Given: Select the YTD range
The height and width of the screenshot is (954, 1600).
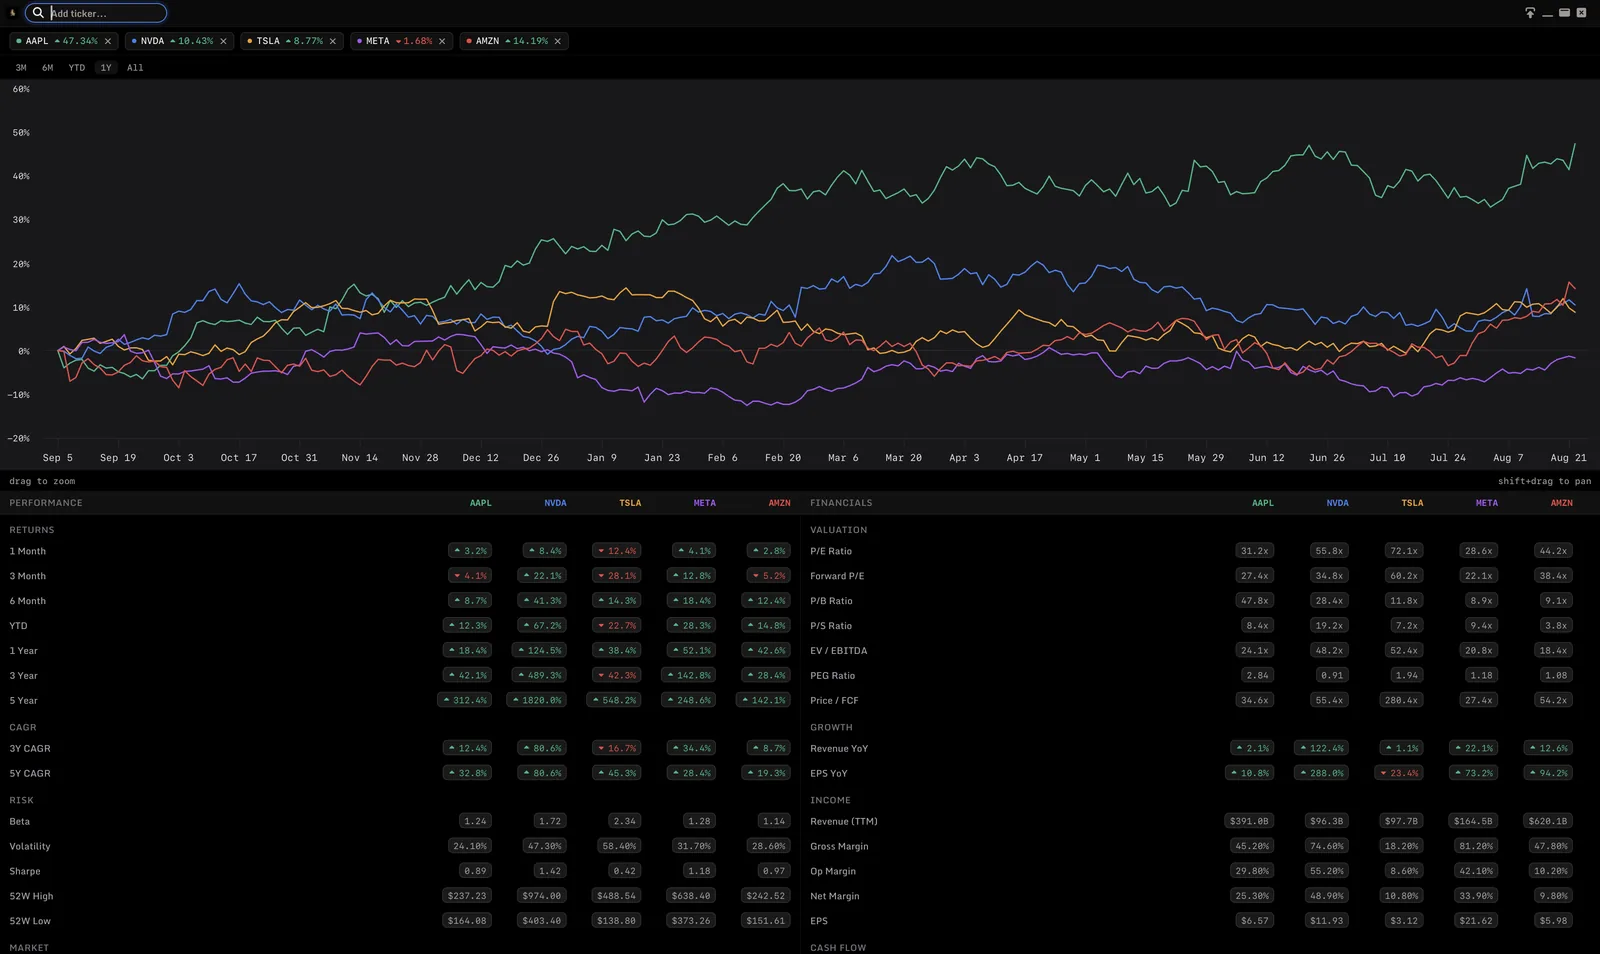Looking at the screenshot, I should point(77,68).
